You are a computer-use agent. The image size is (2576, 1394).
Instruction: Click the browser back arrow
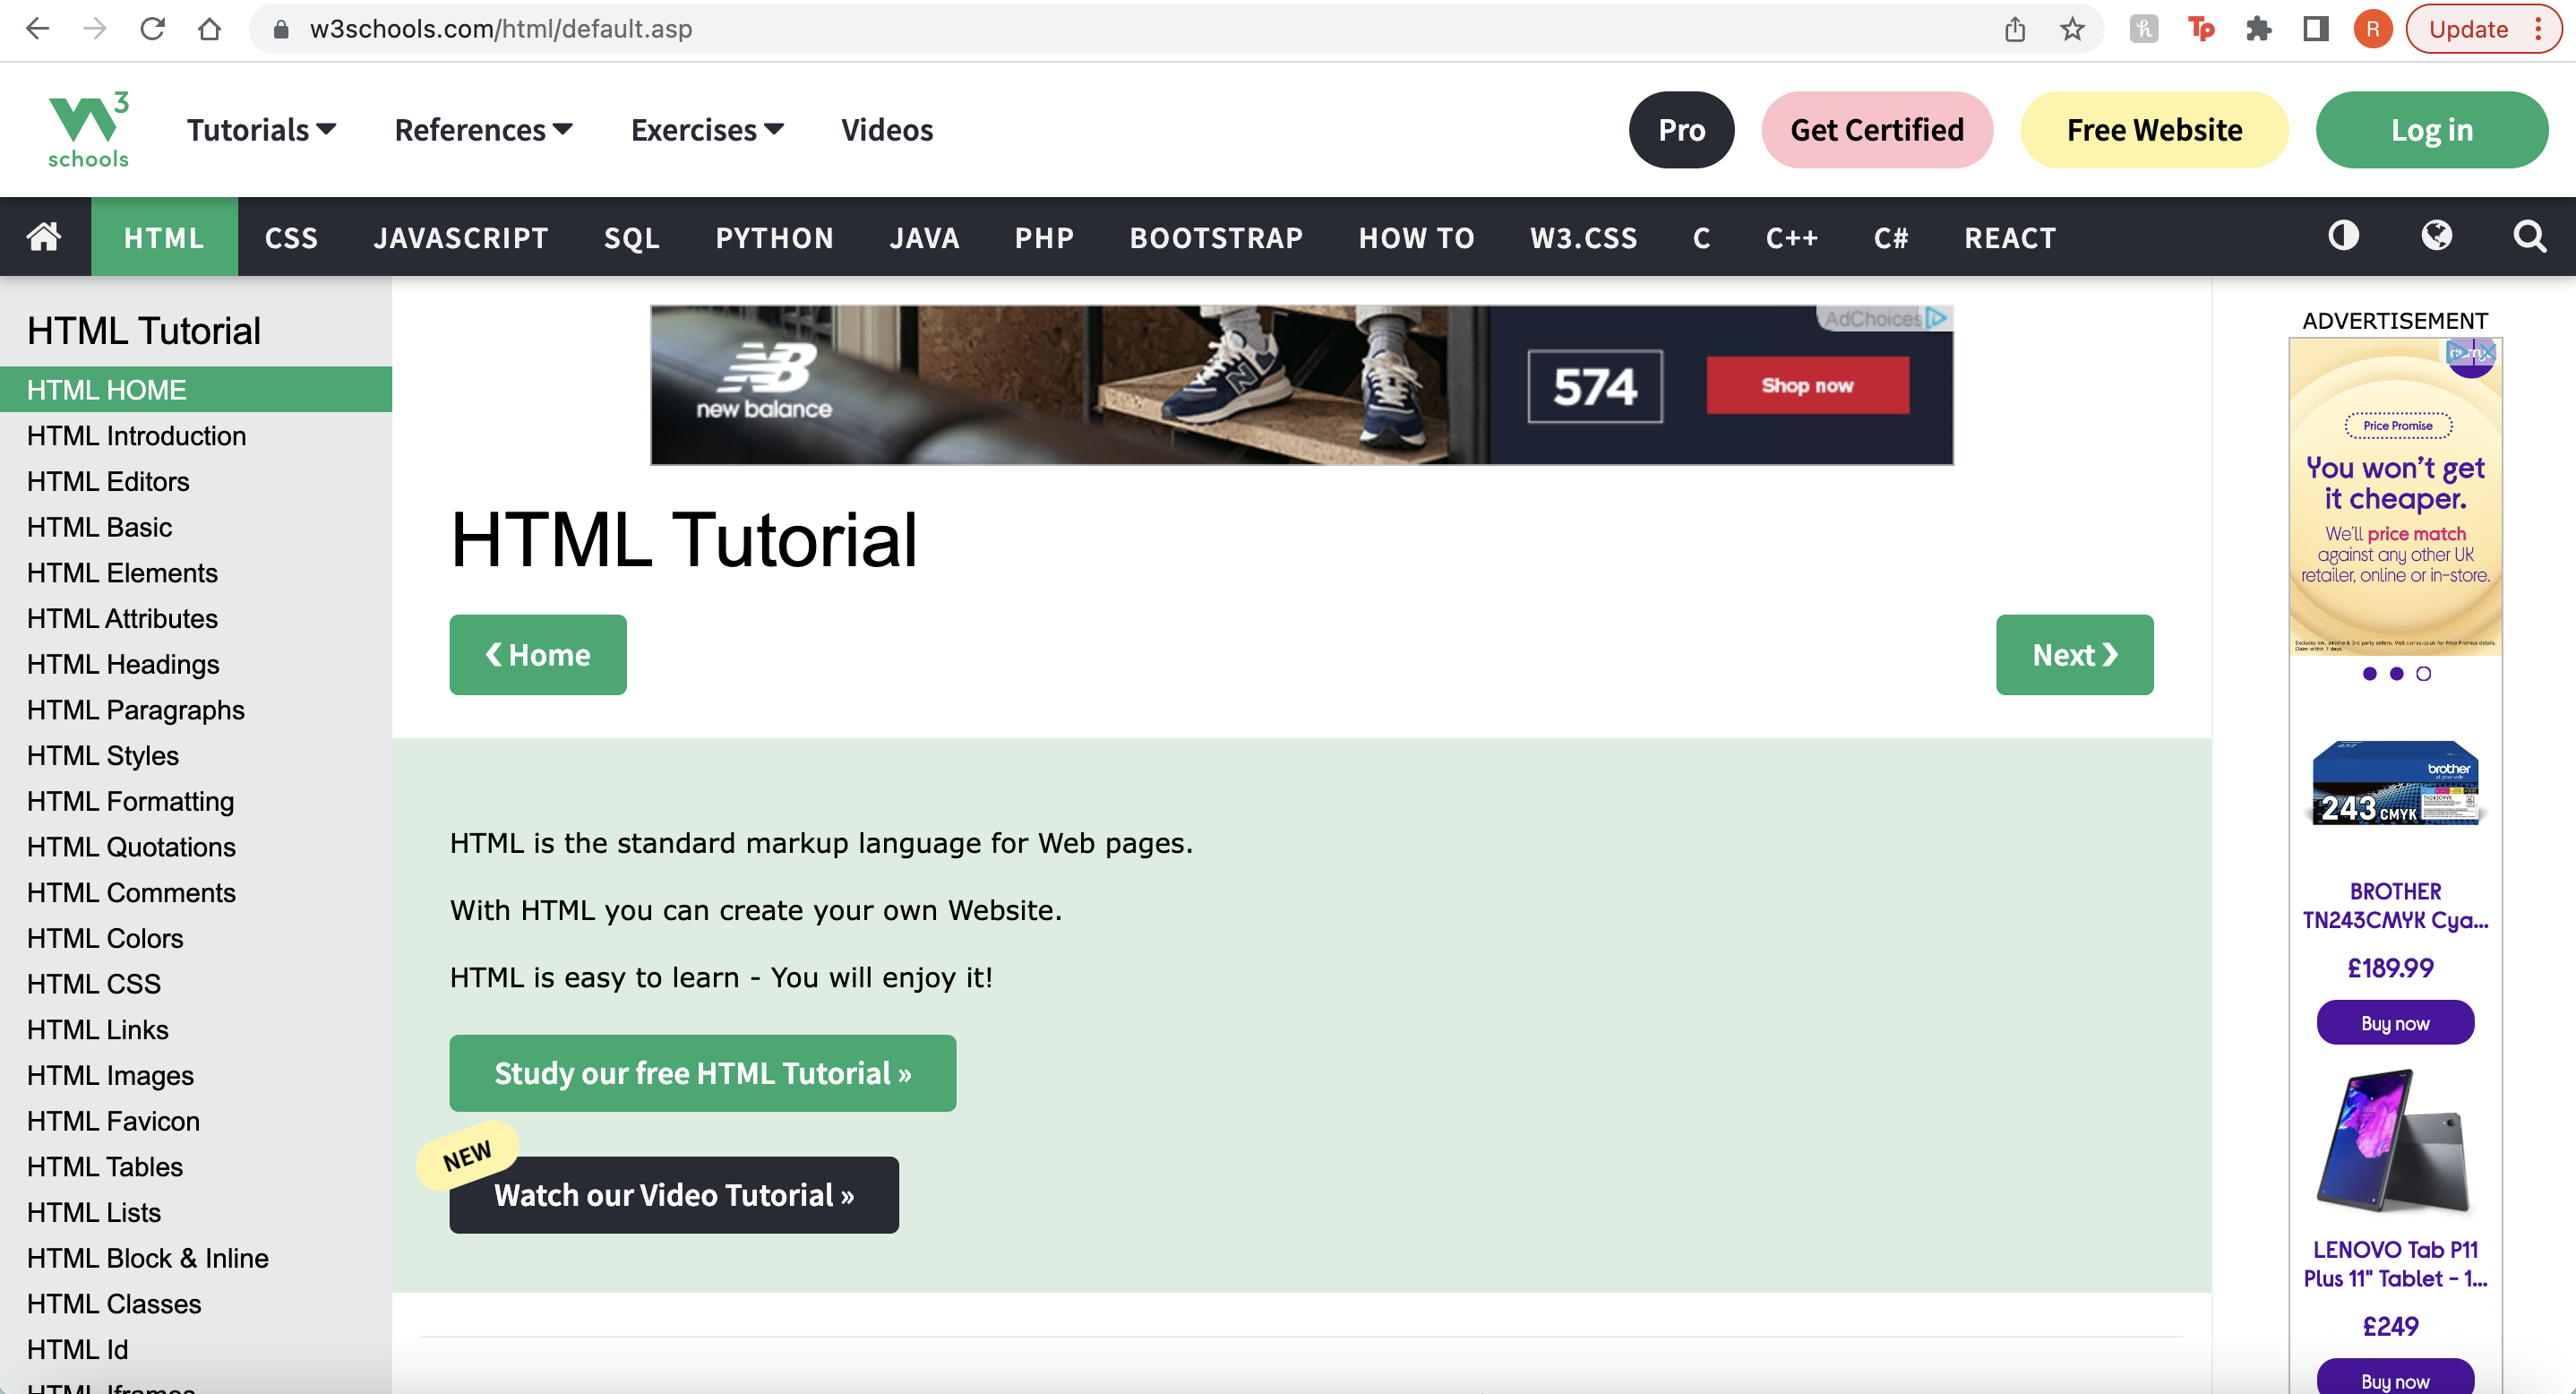[x=37, y=29]
